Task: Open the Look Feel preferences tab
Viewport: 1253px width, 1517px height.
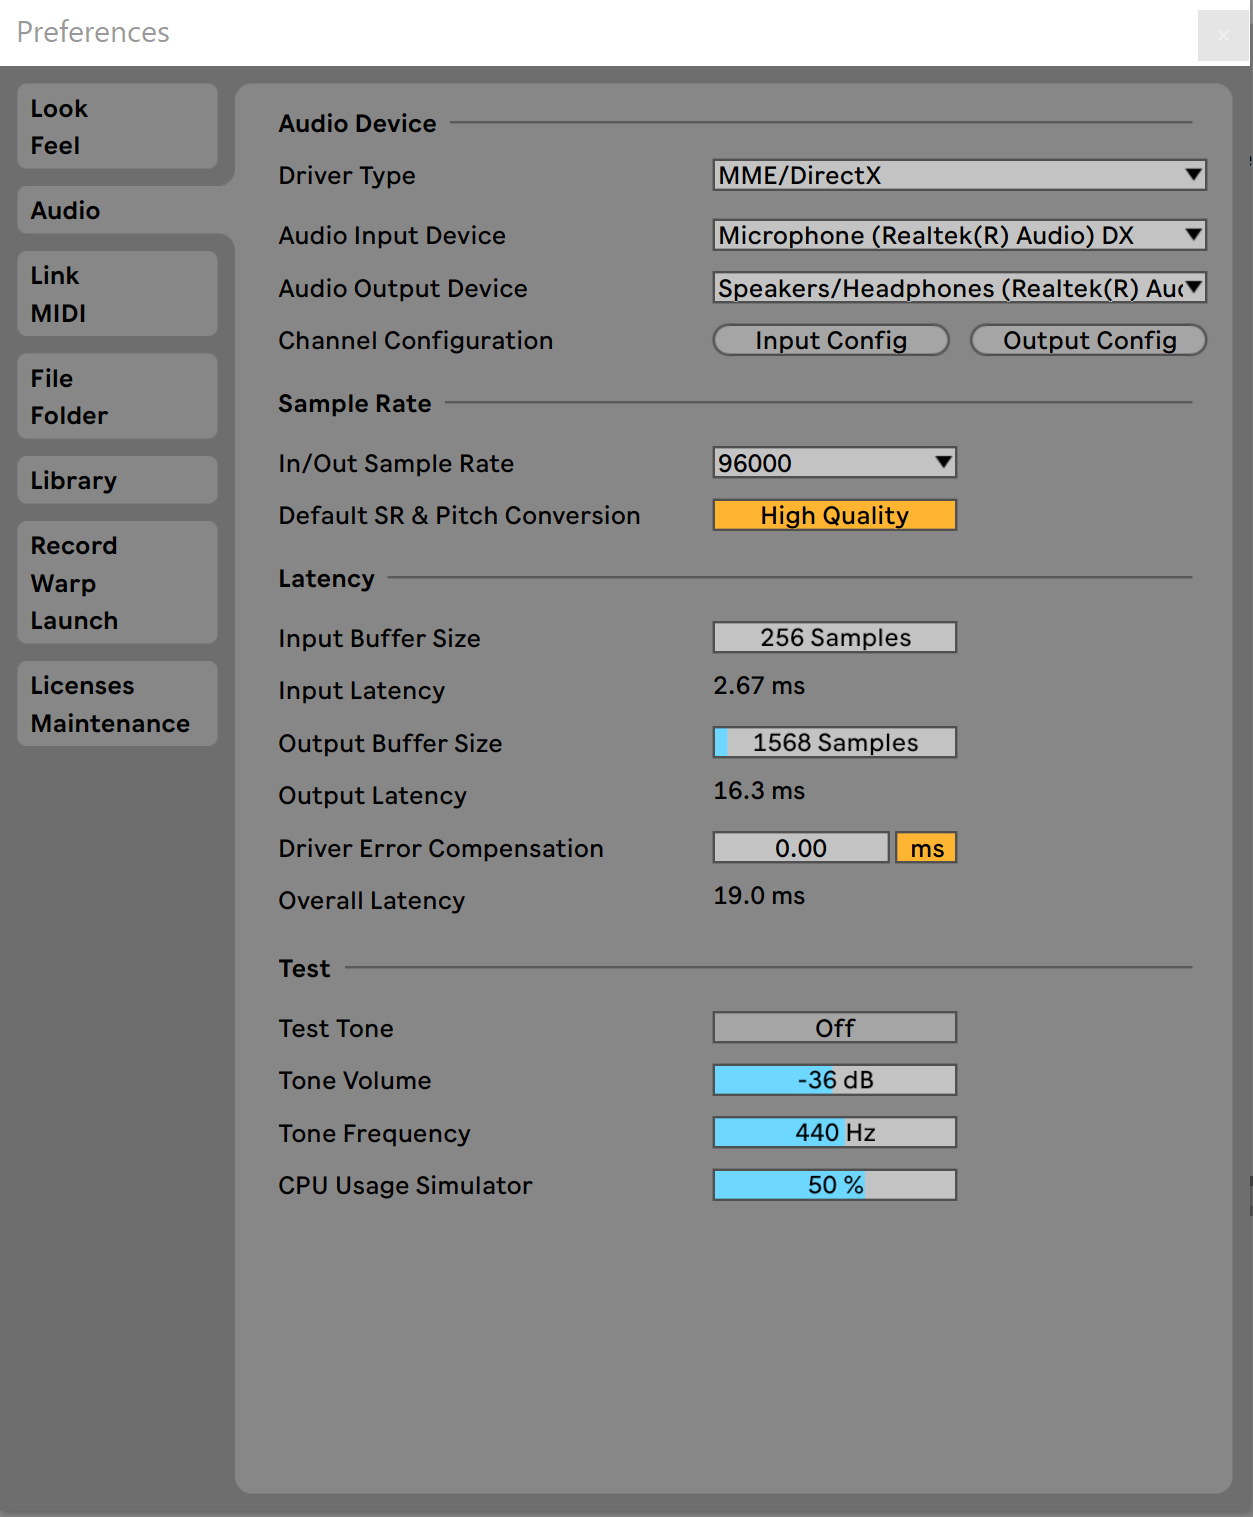Action: coord(117,126)
